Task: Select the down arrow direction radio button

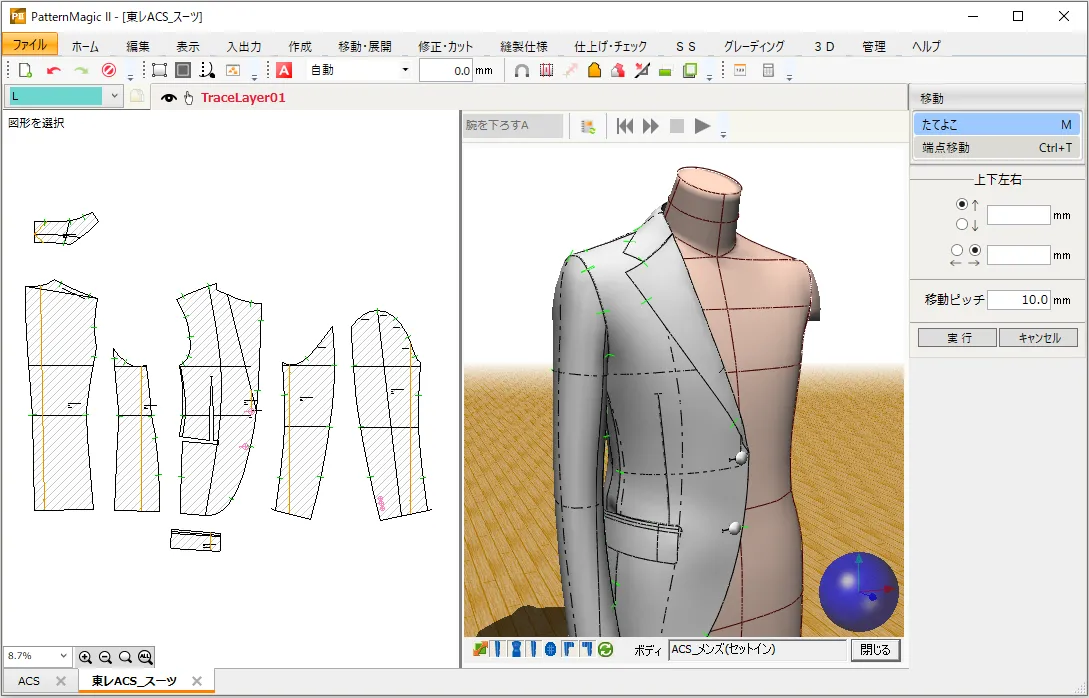Action: click(x=962, y=225)
